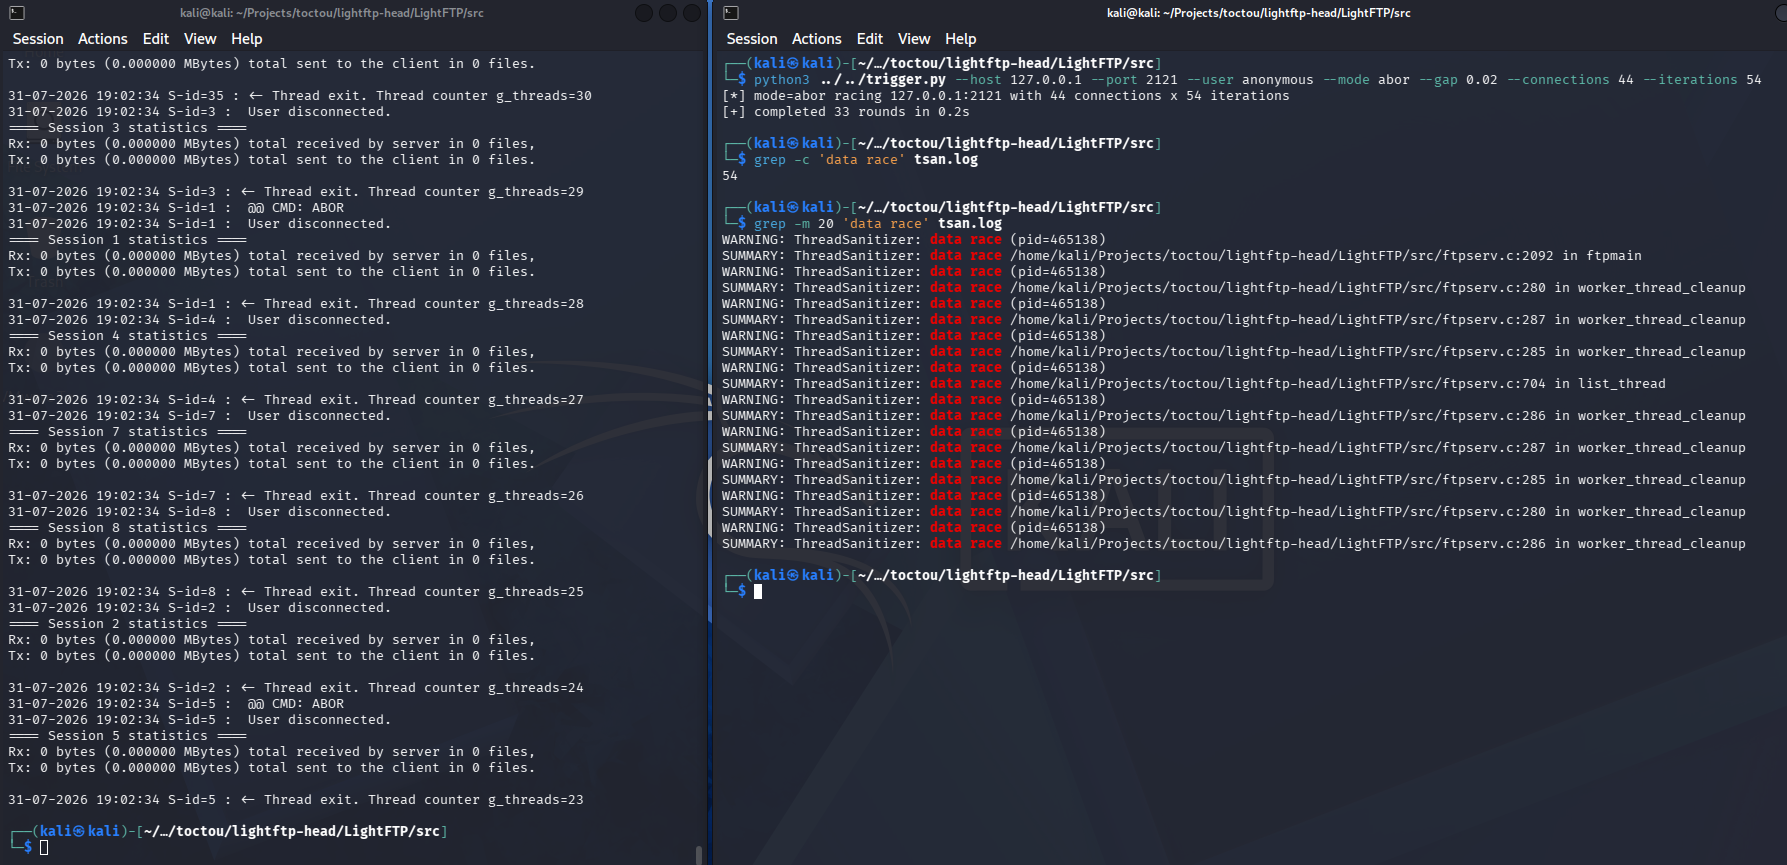The width and height of the screenshot is (1787, 865).
Task: Click summary line 'ftpserv.c:2092 in ftpmain'
Action: [x=1182, y=256]
